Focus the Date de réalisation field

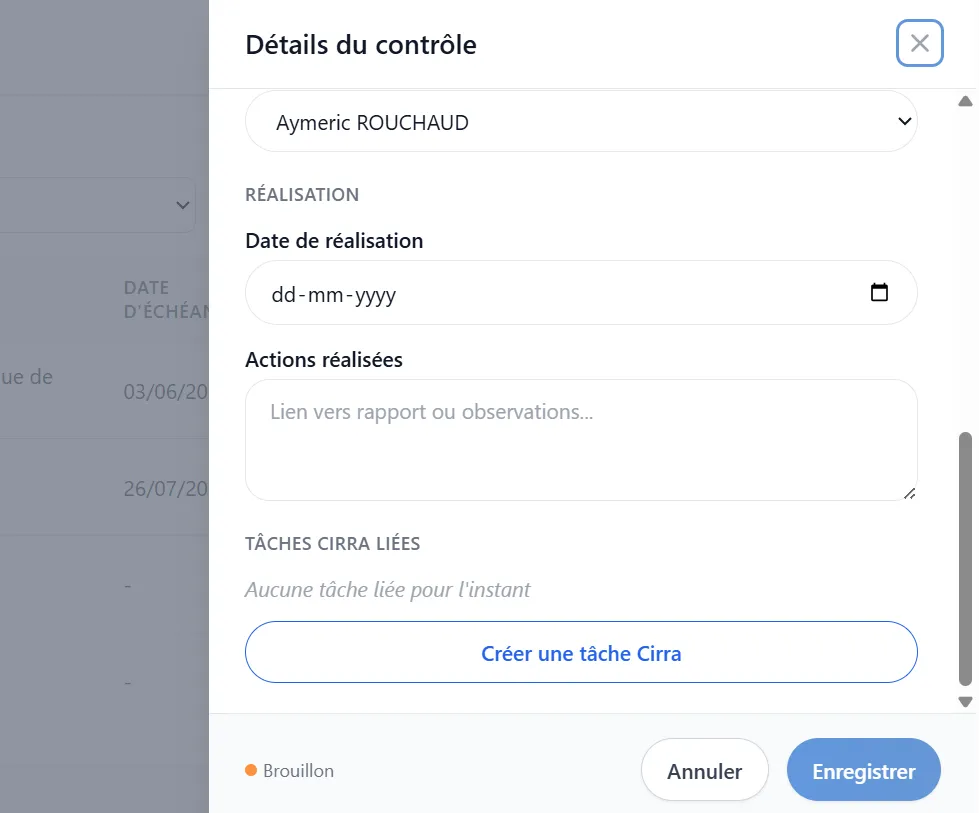pos(581,293)
